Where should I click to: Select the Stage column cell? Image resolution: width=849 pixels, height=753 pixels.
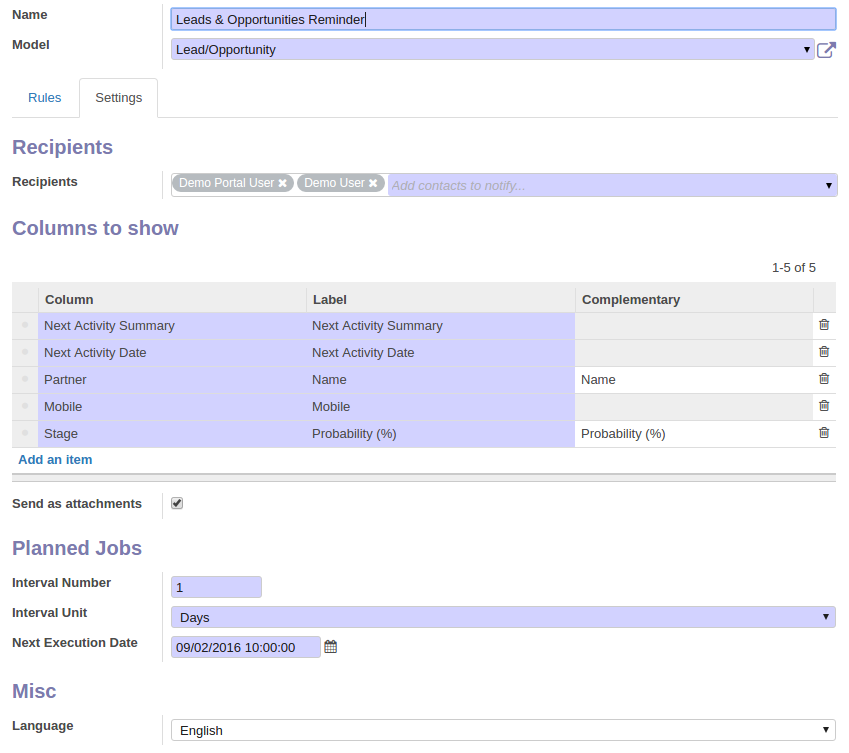pos(172,434)
